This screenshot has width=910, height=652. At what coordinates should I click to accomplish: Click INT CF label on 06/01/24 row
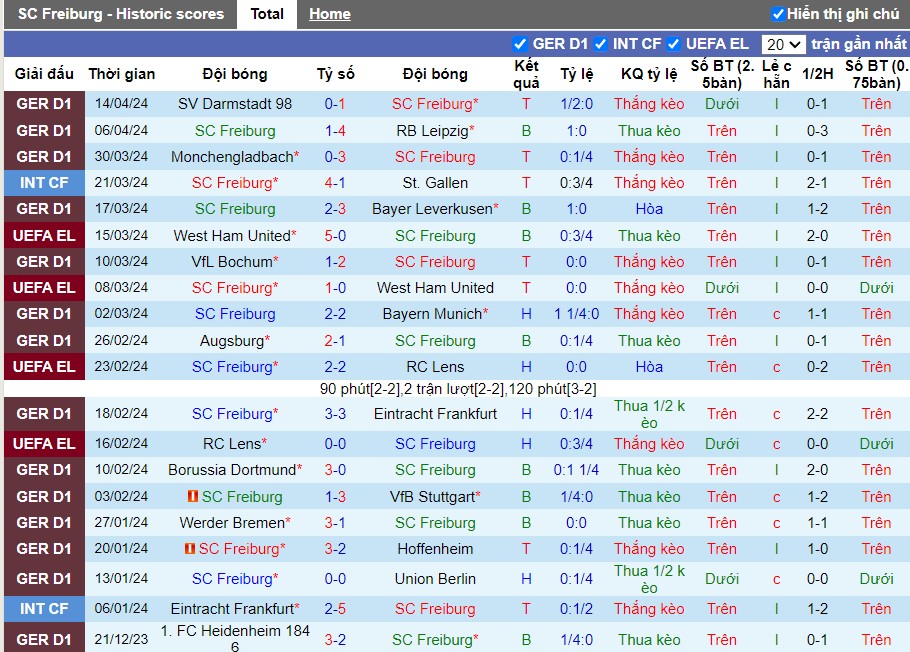point(44,608)
